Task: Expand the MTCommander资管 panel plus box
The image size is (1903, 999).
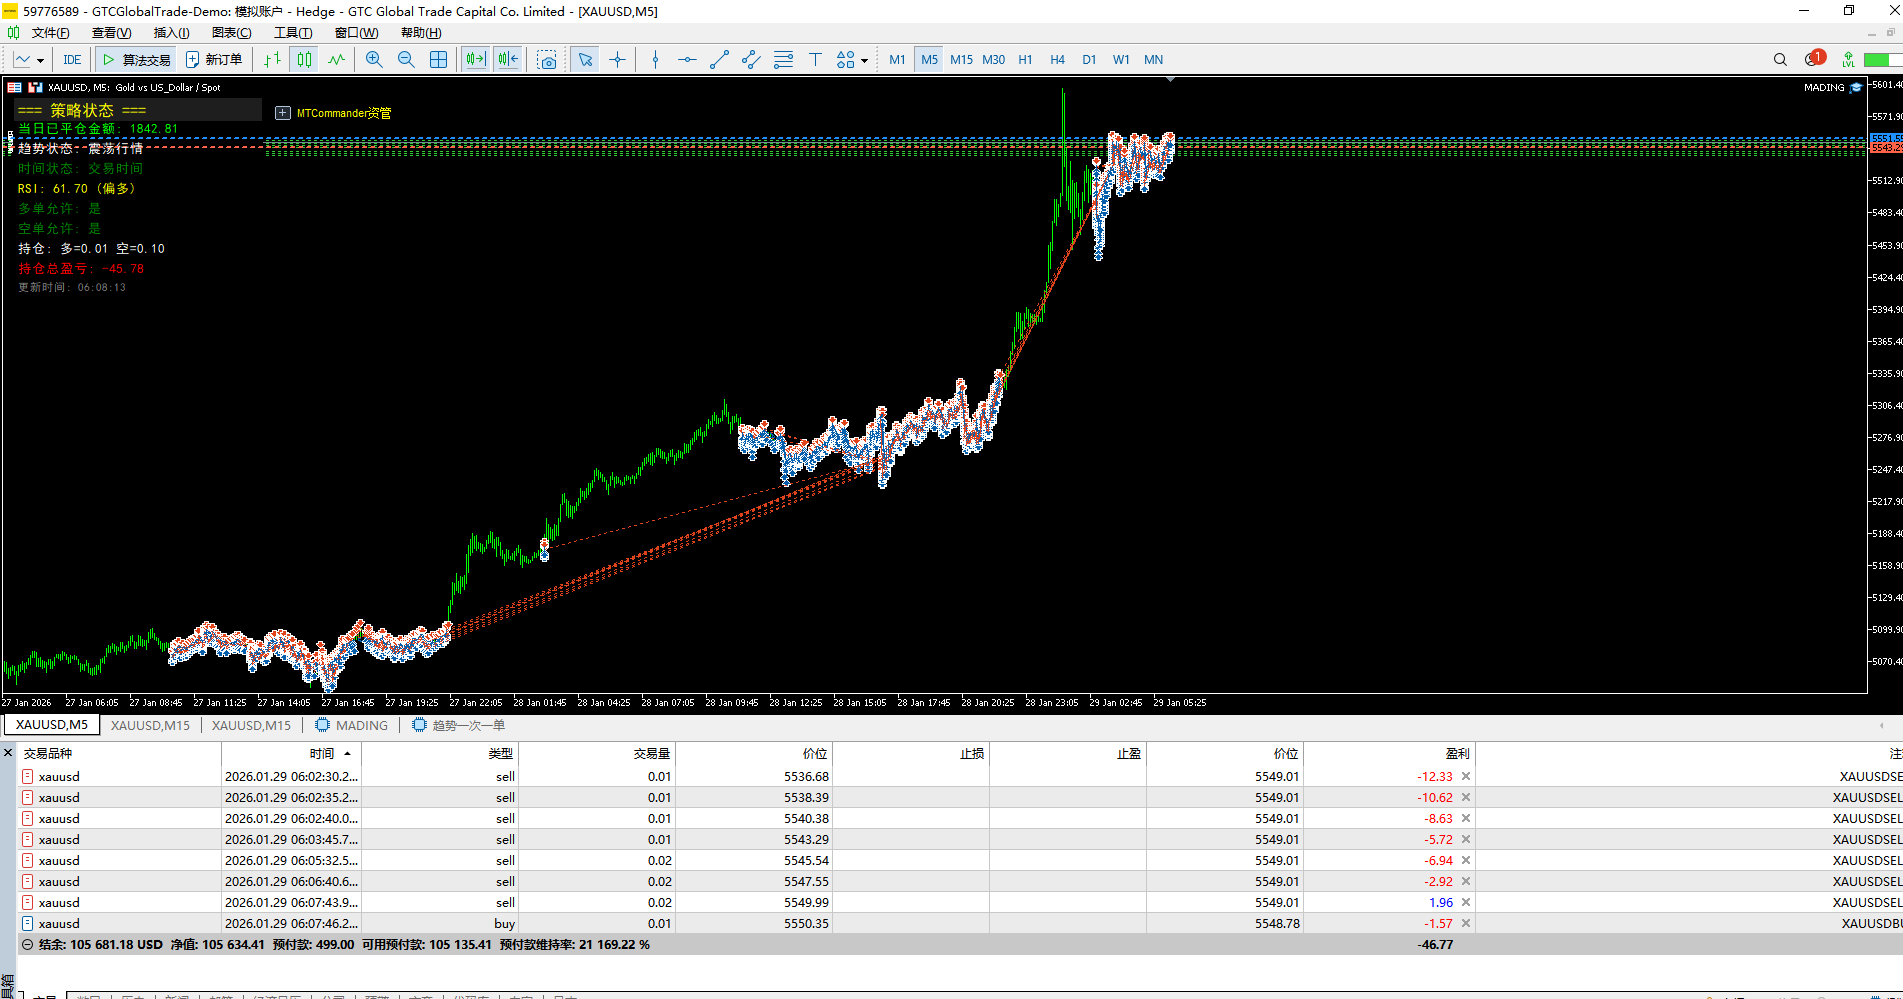Action: click(283, 113)
